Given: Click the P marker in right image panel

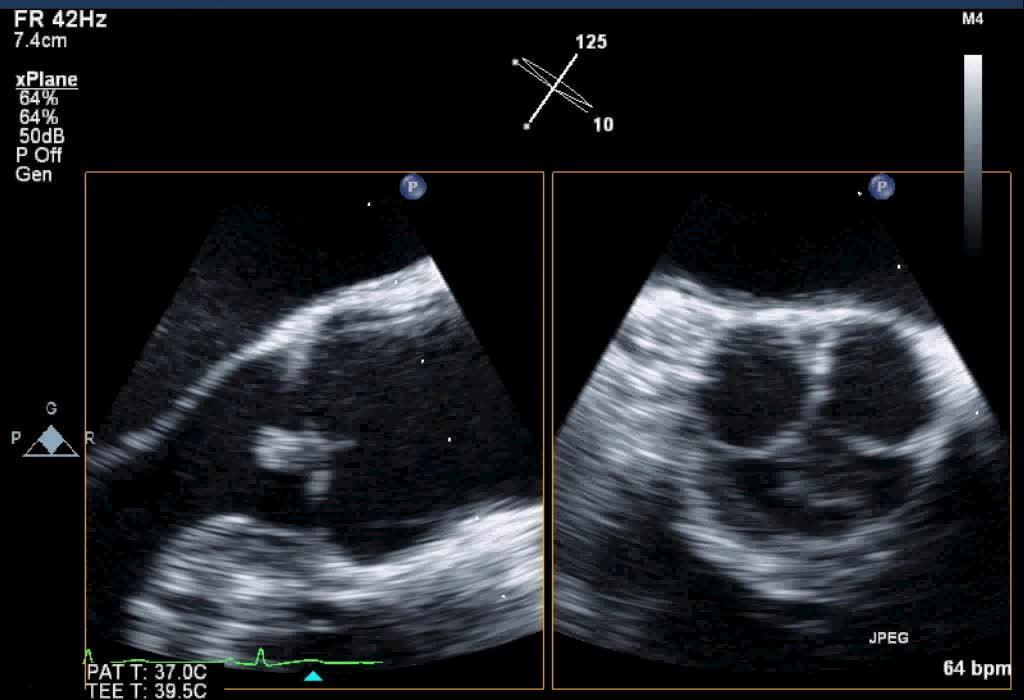Looking at the screenshot, I should pos(881,186).
